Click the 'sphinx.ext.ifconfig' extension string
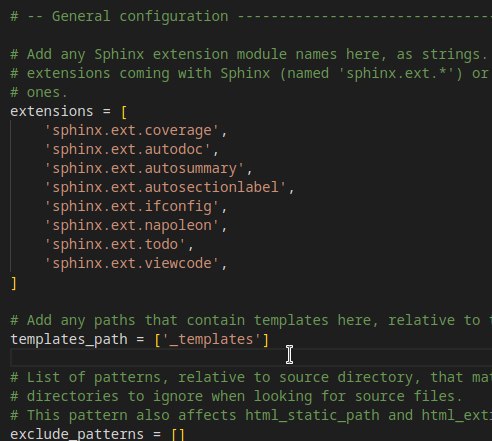492x441 pixels. [x=132, y=207]
